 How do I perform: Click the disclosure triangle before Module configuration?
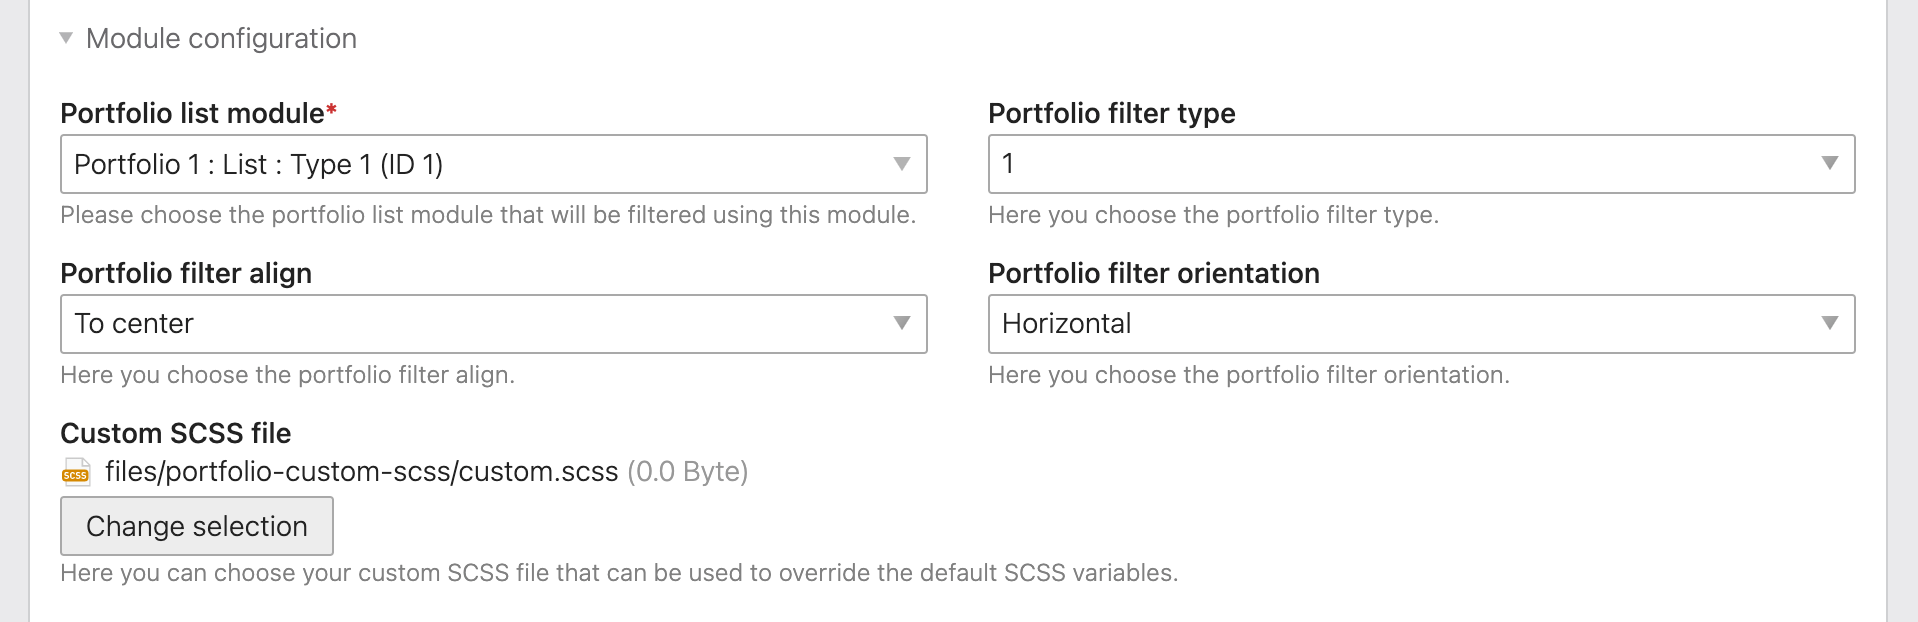[x=64, y=38]
